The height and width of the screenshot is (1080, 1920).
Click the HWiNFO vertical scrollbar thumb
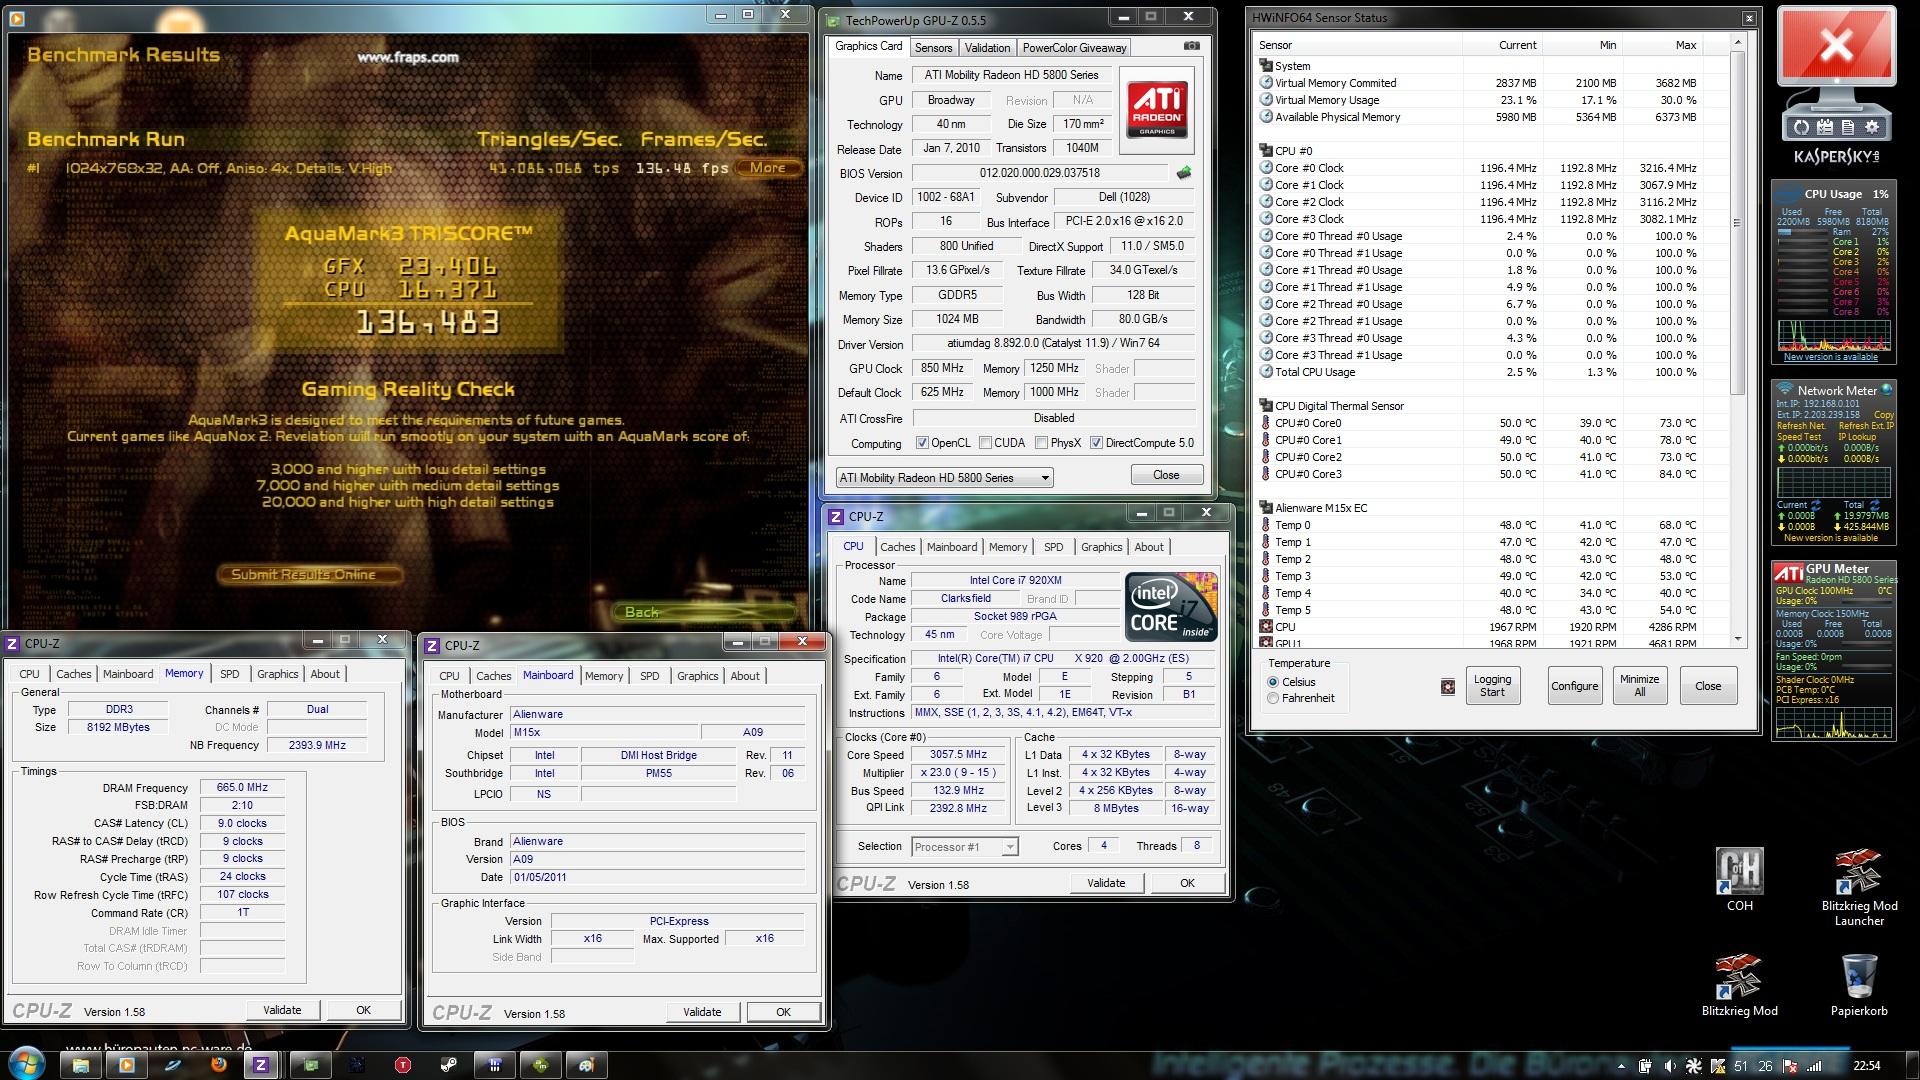tap(1737, 222)
